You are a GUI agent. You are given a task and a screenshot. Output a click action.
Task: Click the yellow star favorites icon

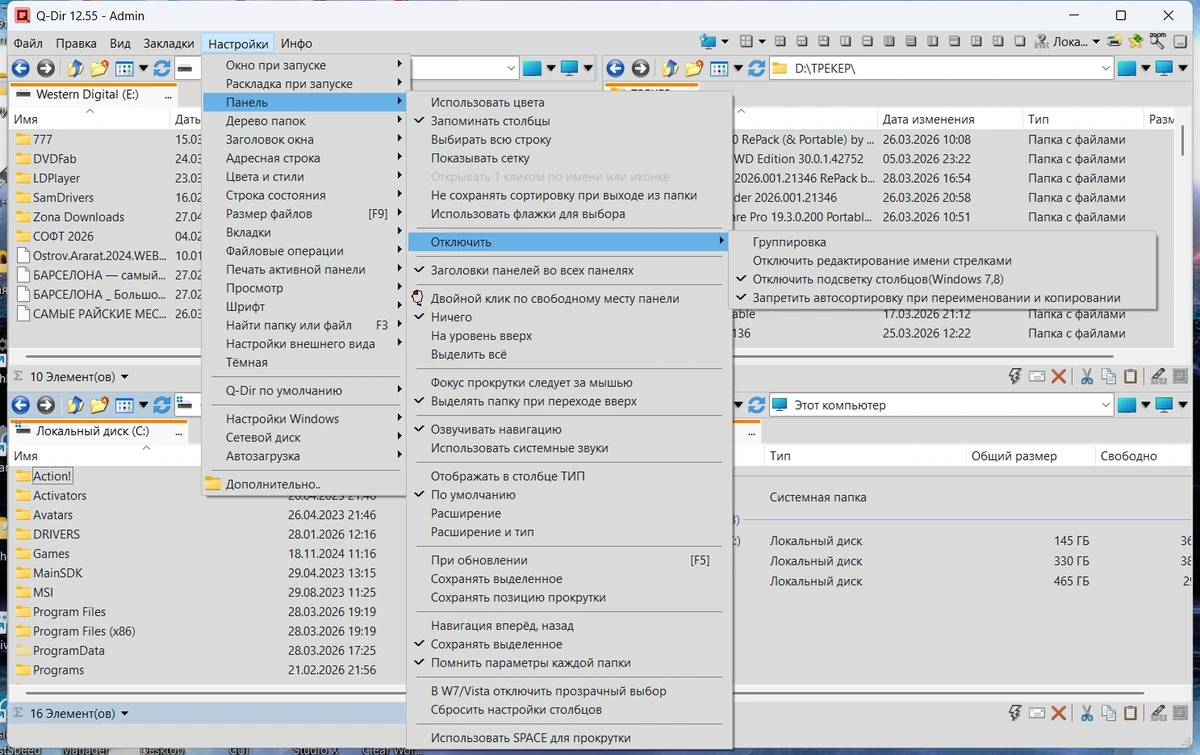click(1135, 42)
